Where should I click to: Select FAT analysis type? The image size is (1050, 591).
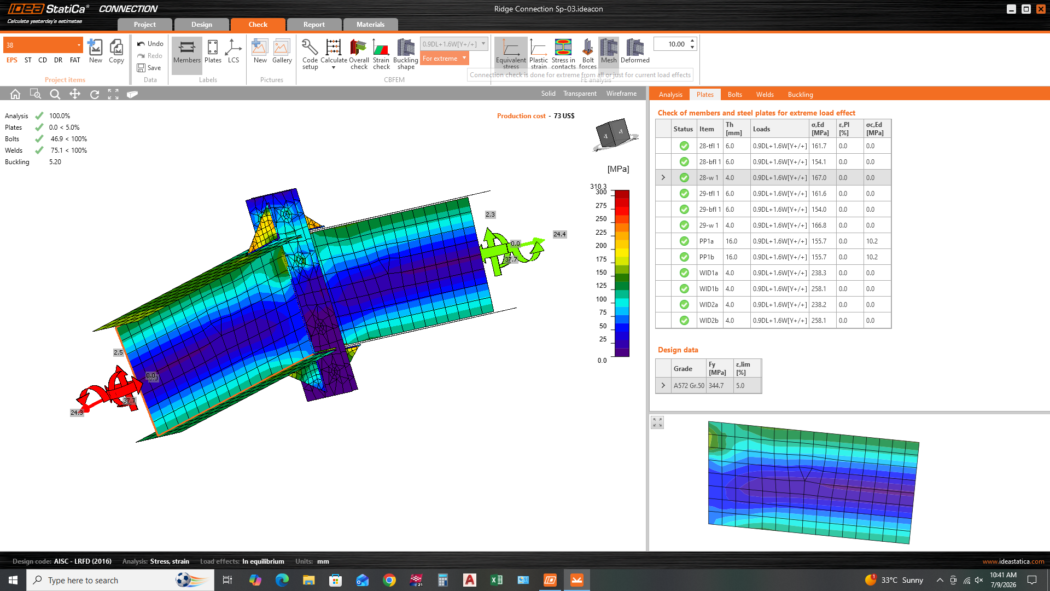coord(75,60)
